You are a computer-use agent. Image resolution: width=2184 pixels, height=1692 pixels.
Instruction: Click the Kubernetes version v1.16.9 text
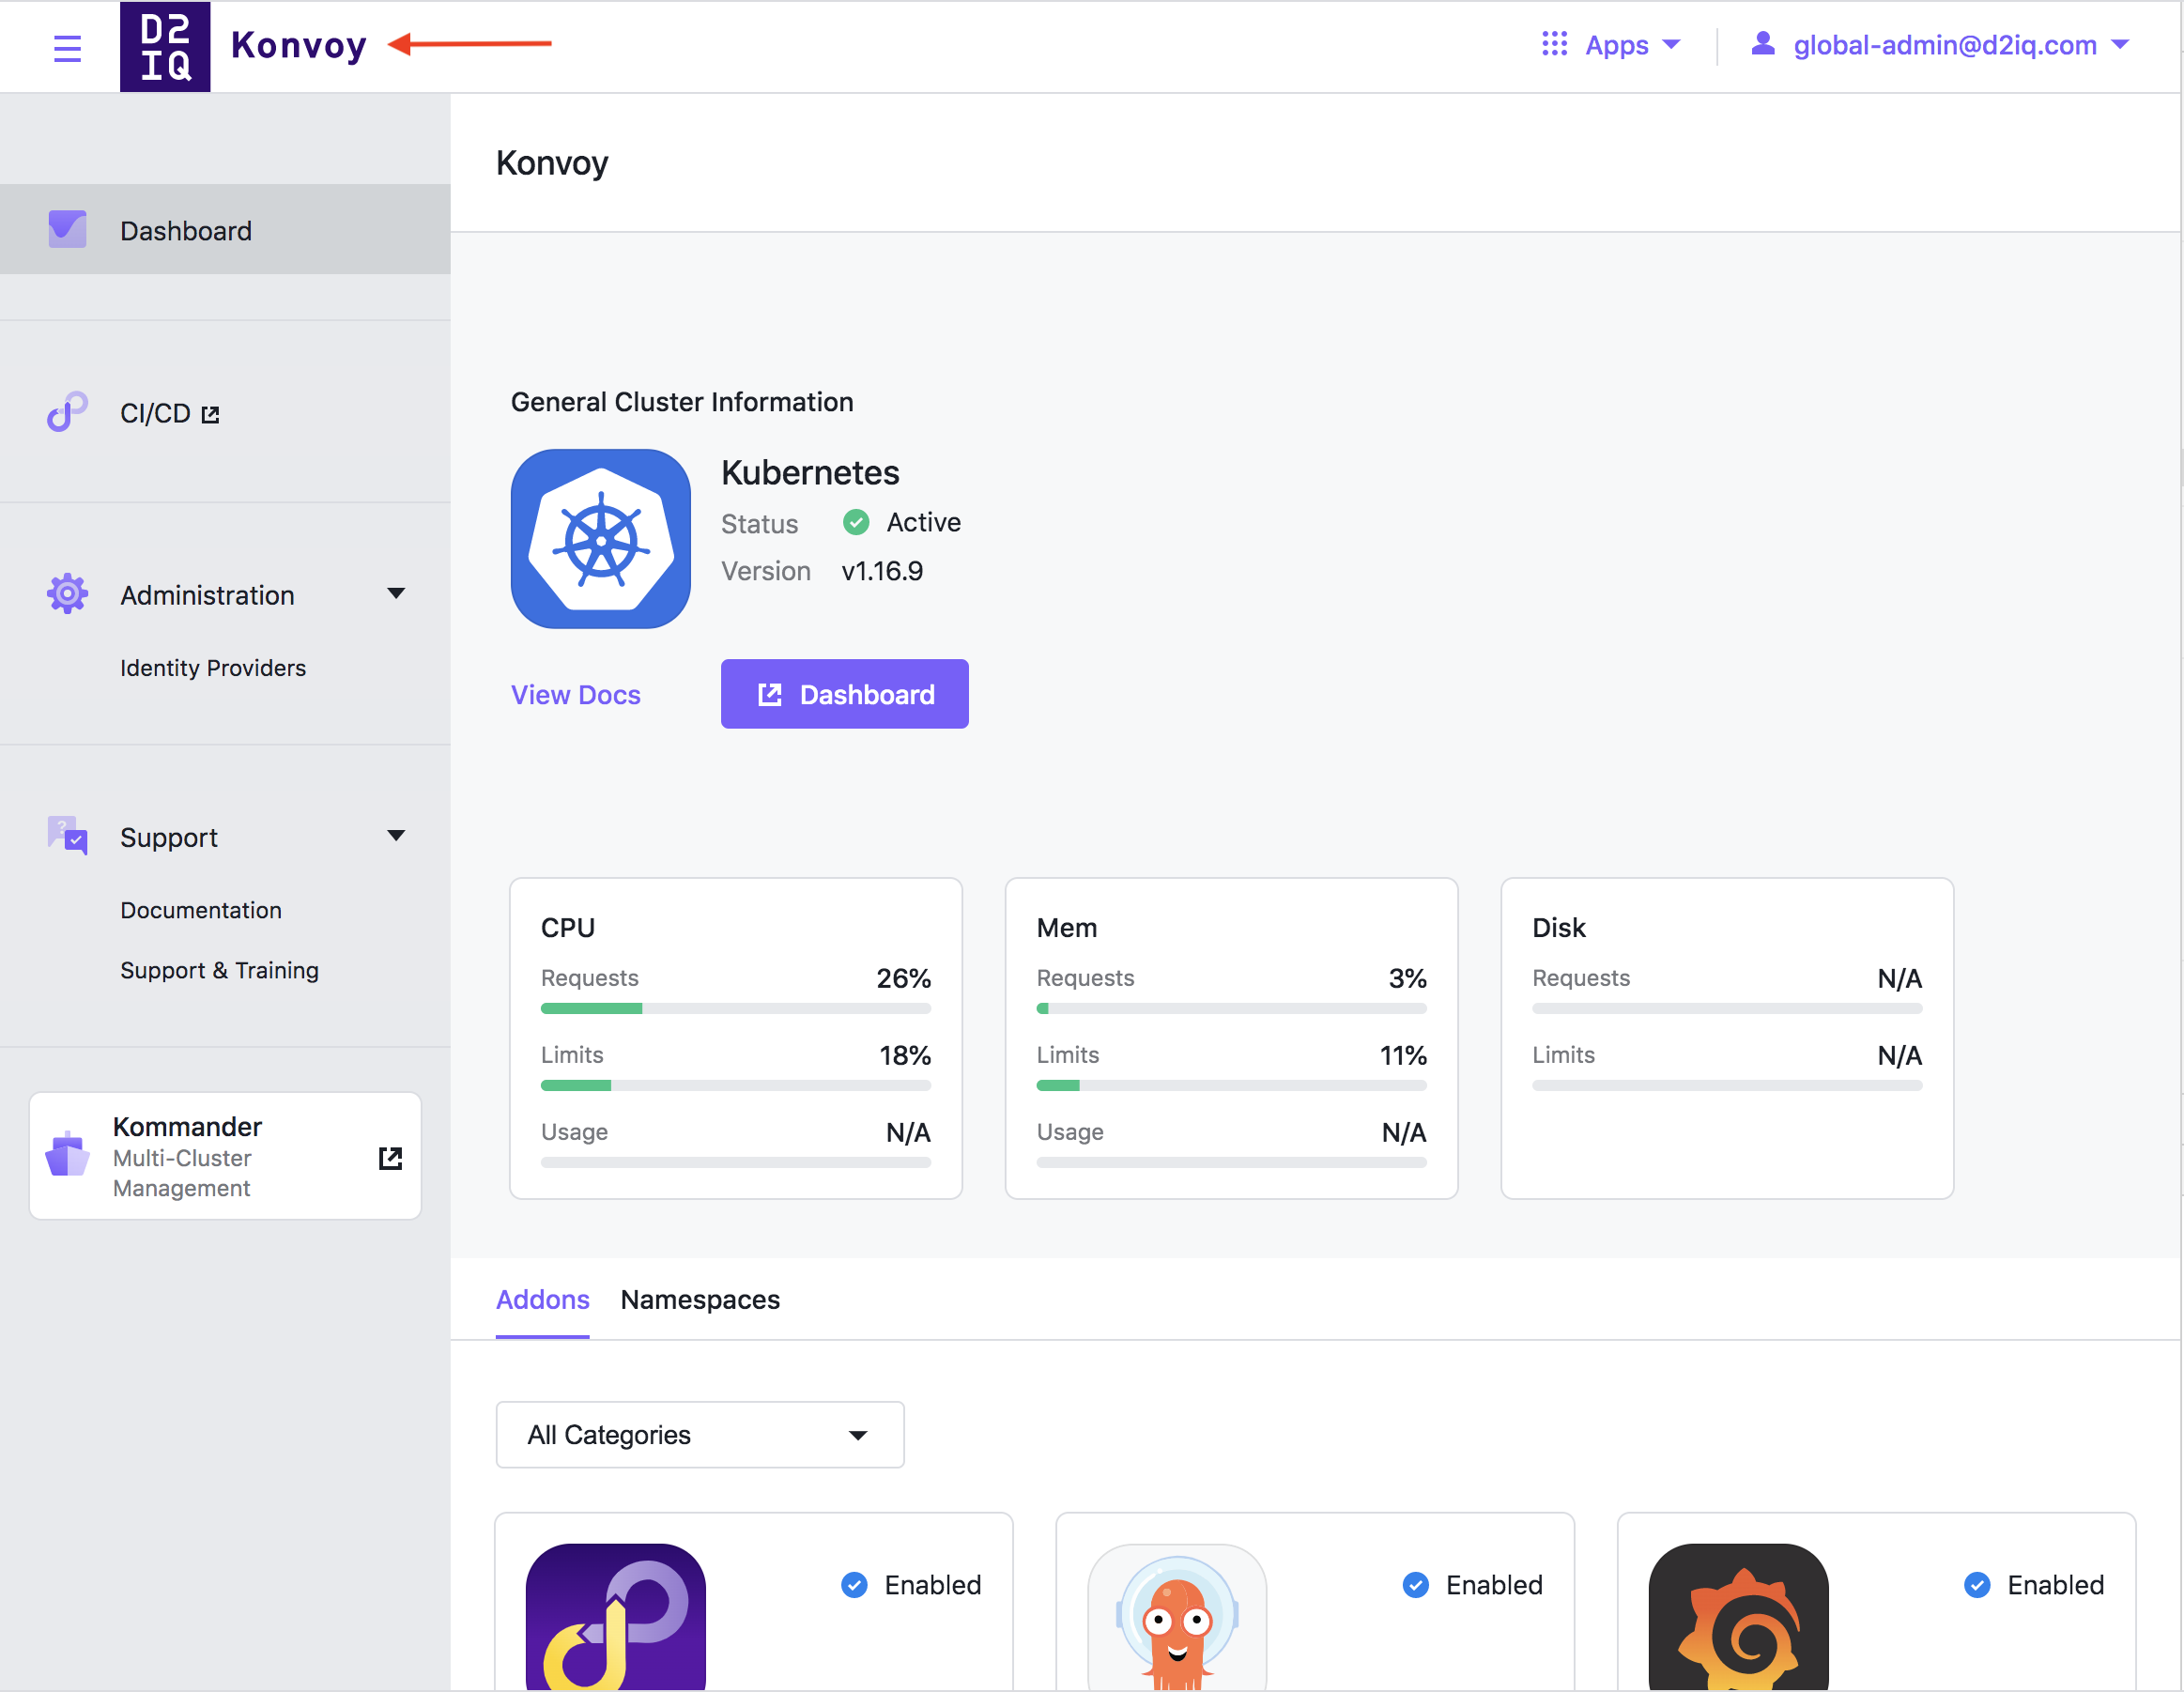click(x=882, y=571)
